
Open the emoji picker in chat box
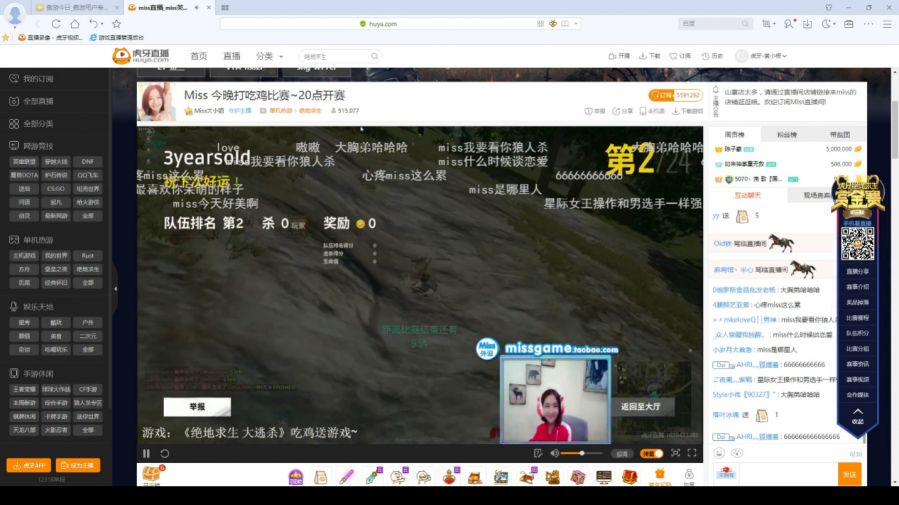click(x=719, y=453)
